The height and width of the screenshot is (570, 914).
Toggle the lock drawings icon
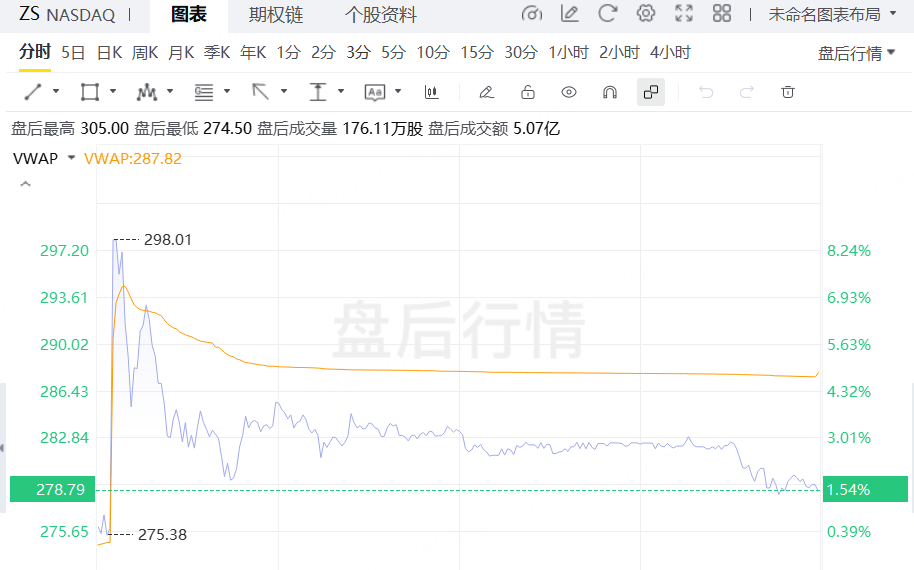tap(528, 92)
